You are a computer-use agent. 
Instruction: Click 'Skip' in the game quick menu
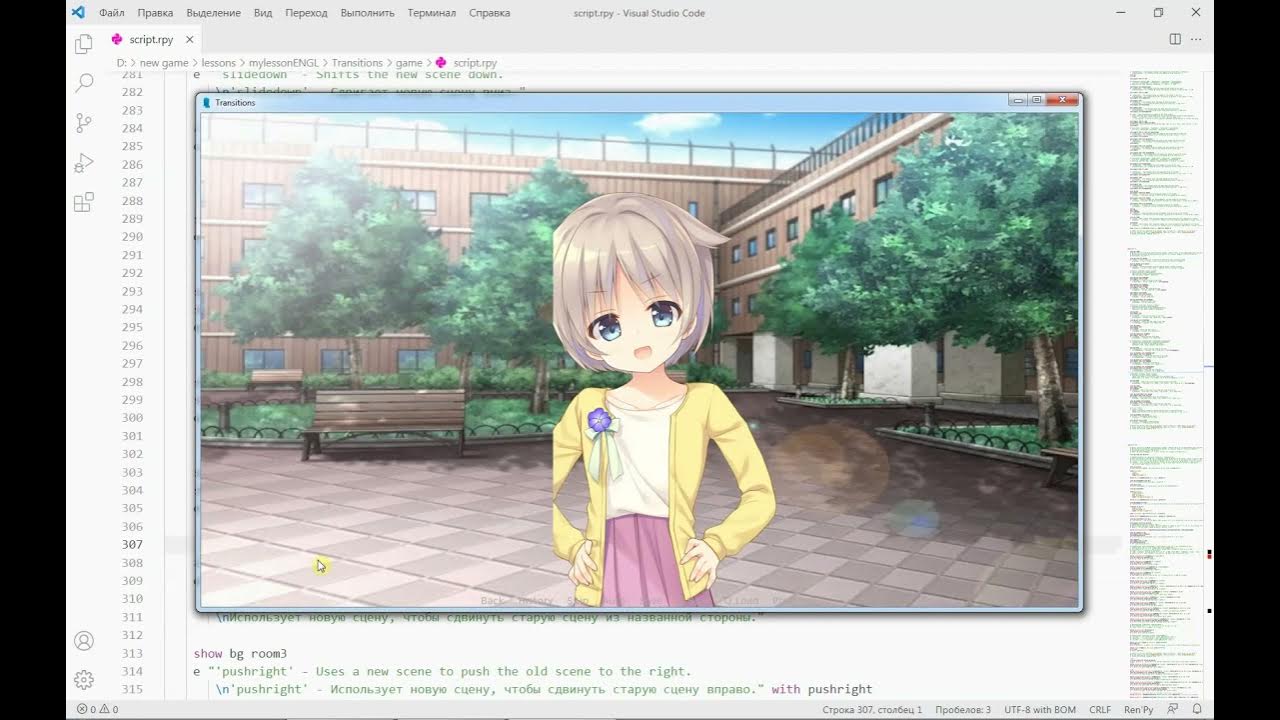click(578, 601)
